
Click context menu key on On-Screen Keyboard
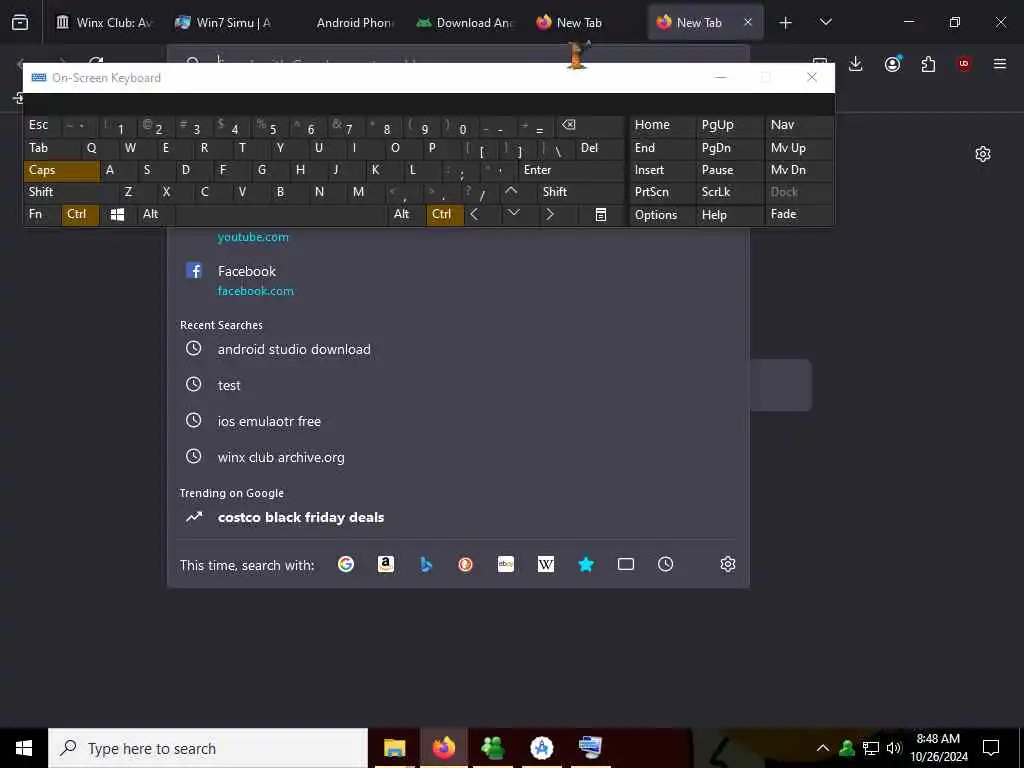click(601, 215)
